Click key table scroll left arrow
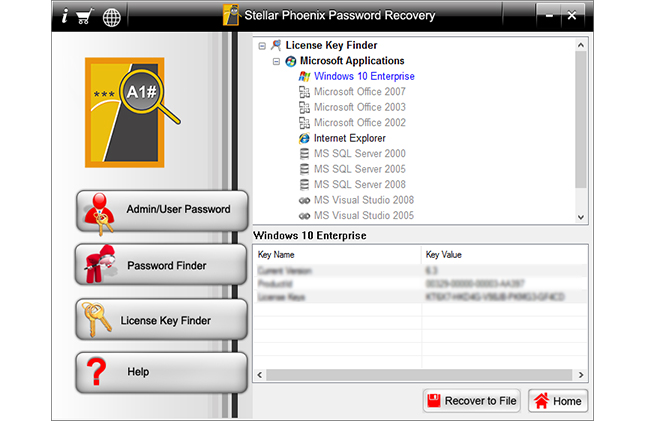Screen dimensions: 645x421 point(260,375)
